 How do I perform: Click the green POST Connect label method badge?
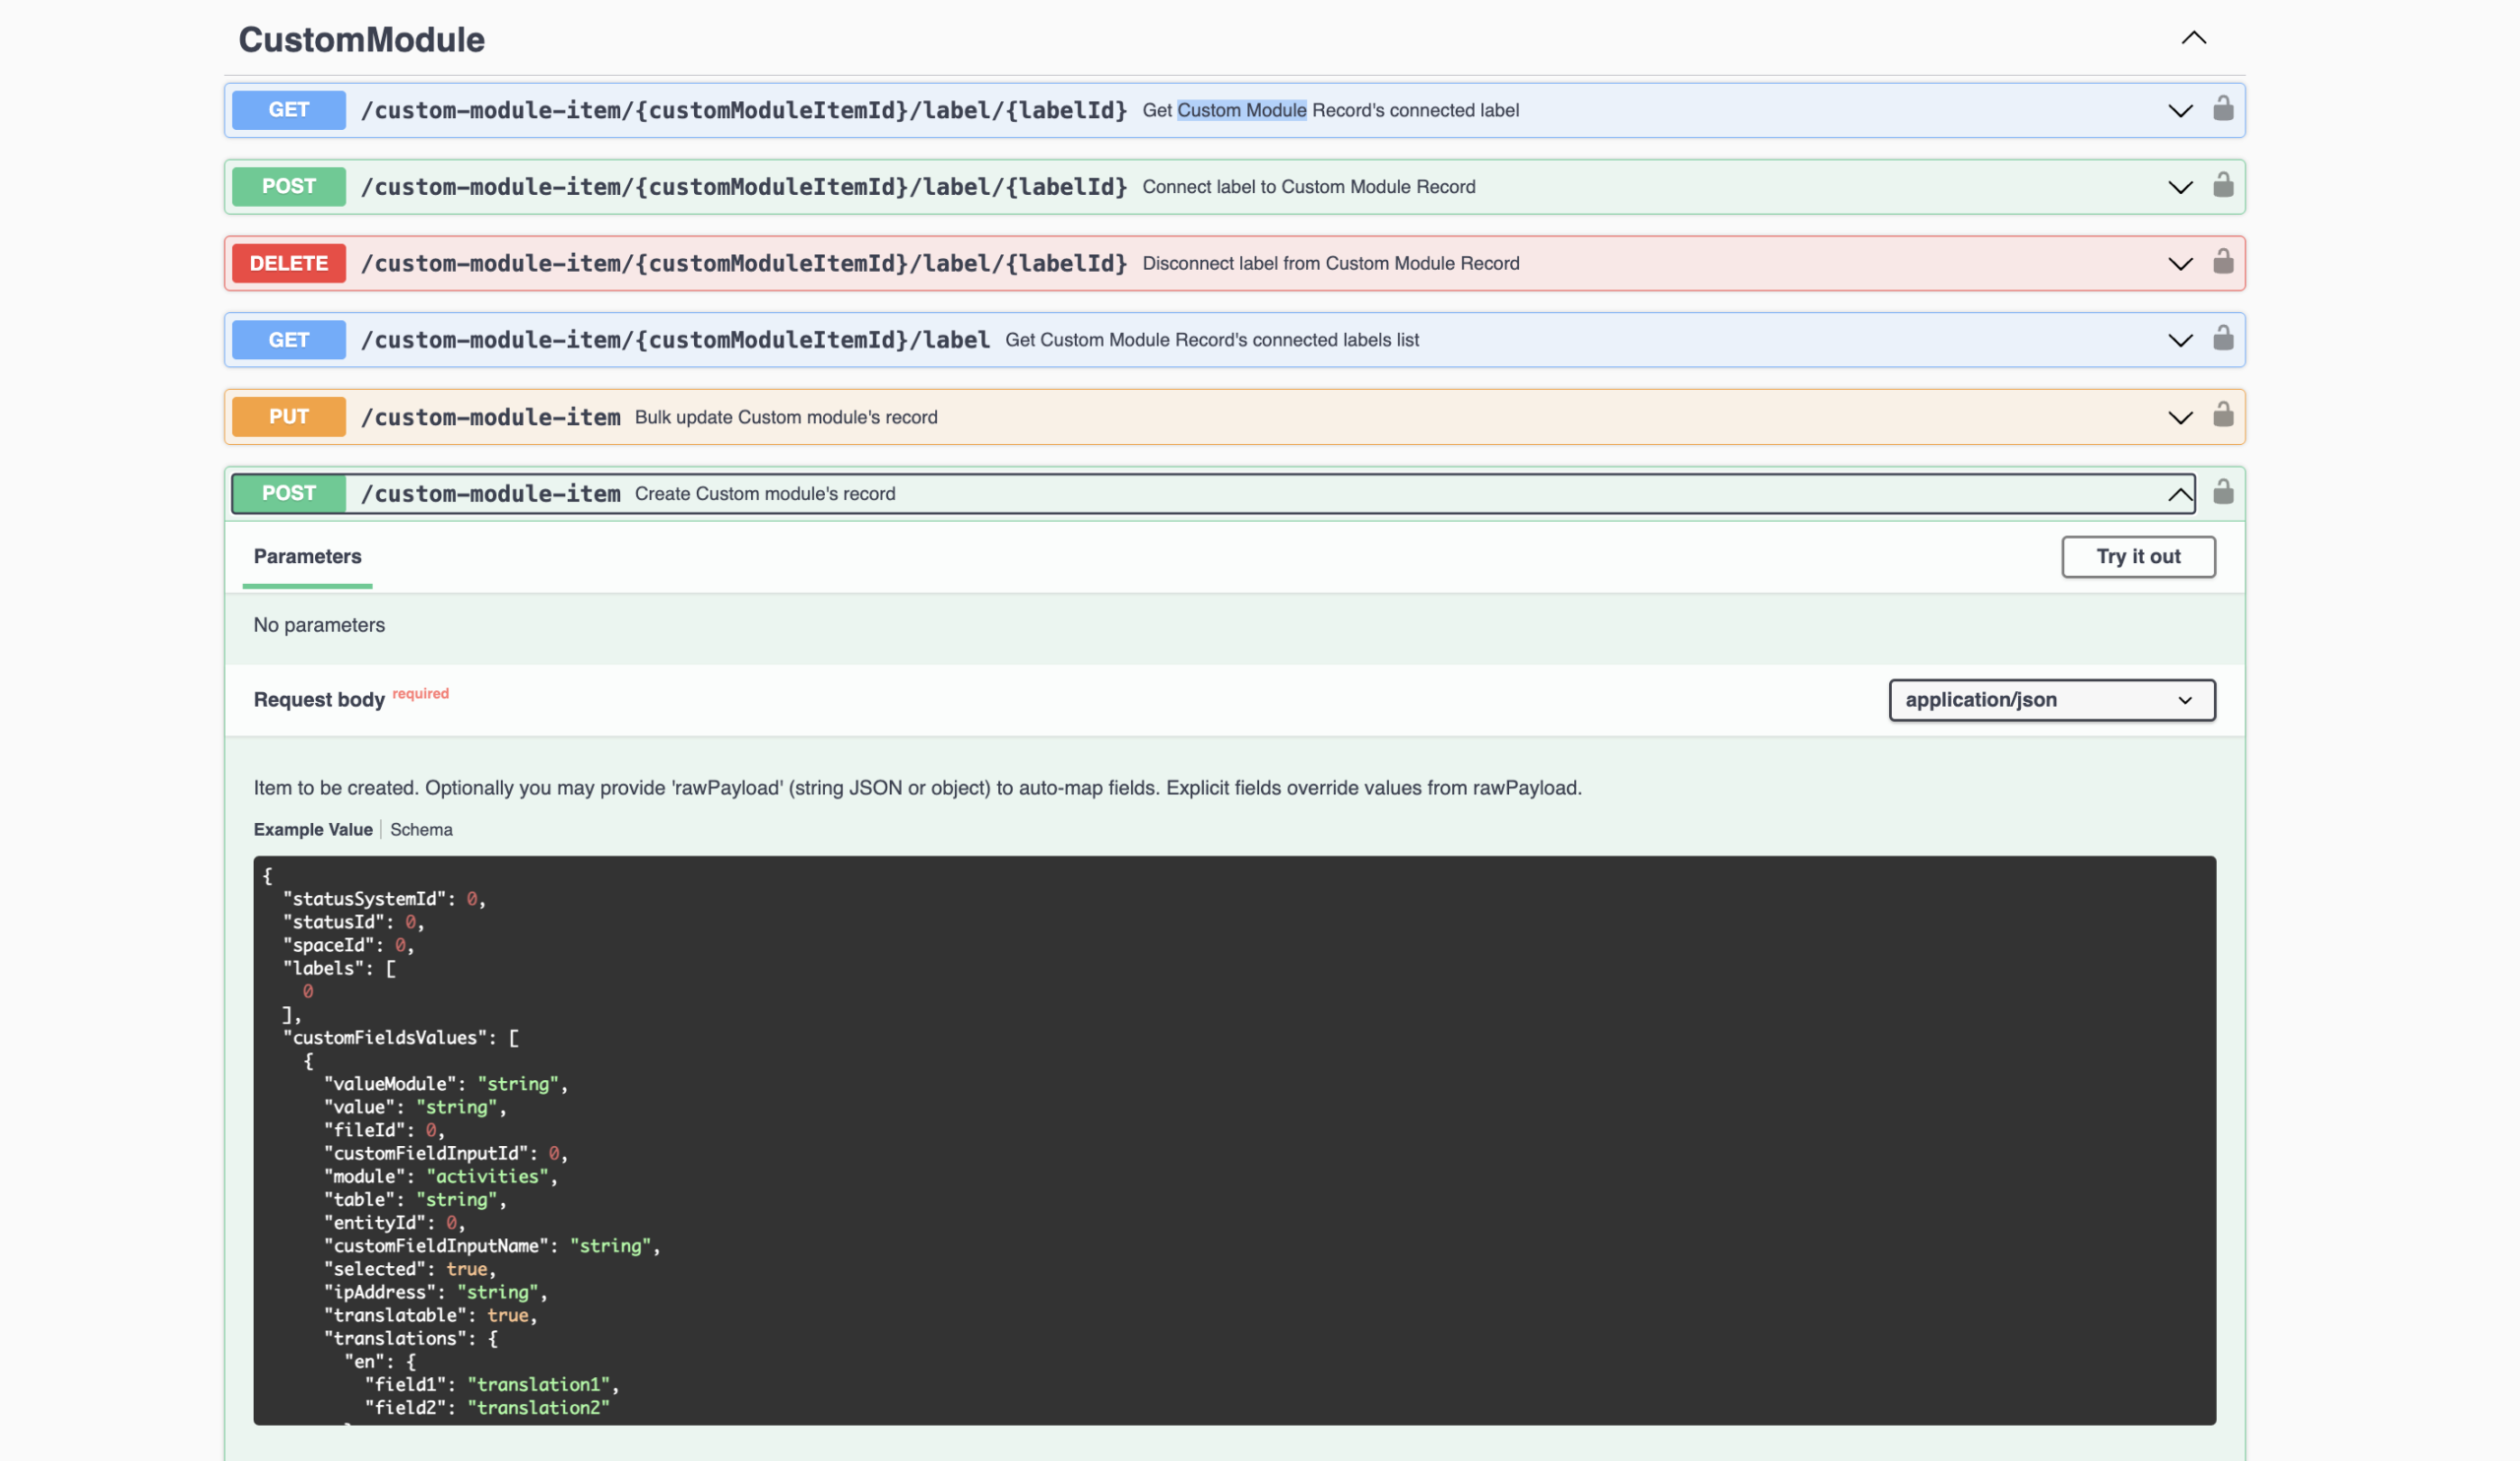[x=288, y=186]
